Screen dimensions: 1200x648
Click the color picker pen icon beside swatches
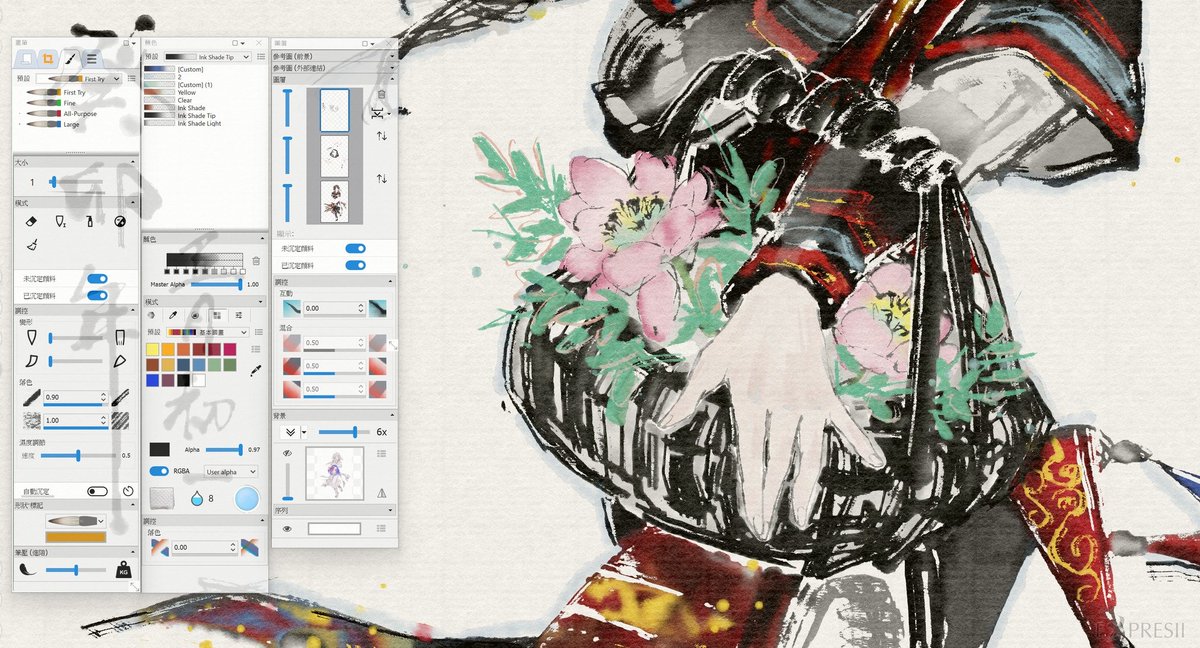tap(255, 371)
